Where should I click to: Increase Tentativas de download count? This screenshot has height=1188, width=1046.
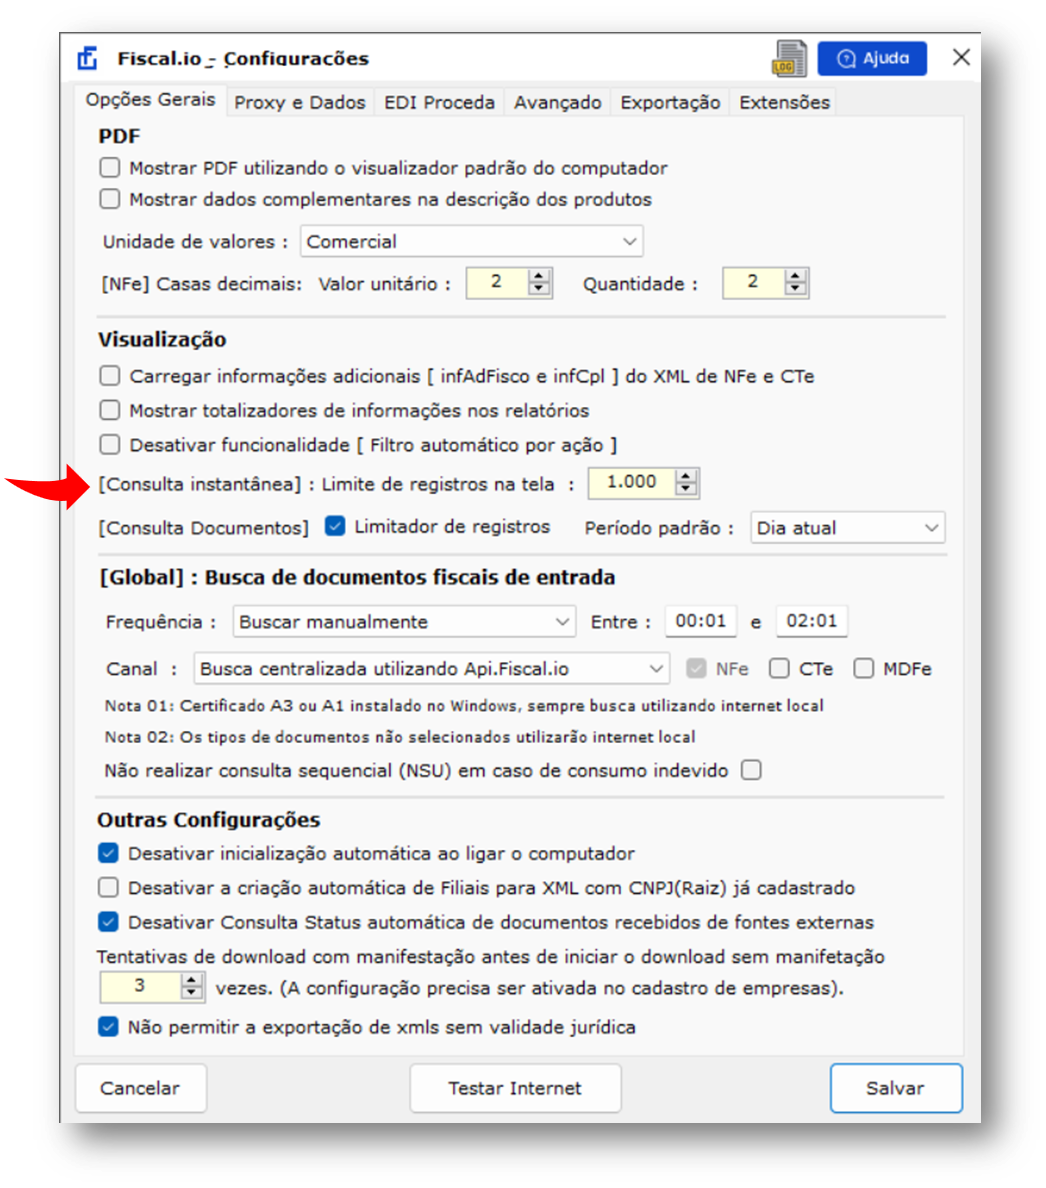pyautogui.click(x=192, y=980)
